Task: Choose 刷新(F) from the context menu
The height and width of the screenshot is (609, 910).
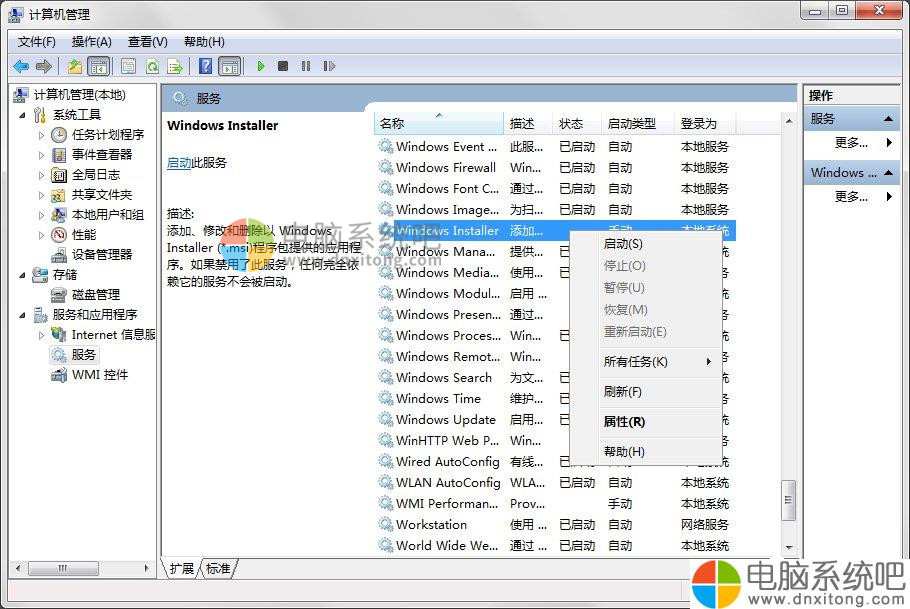Action: (x=645, y=392)
